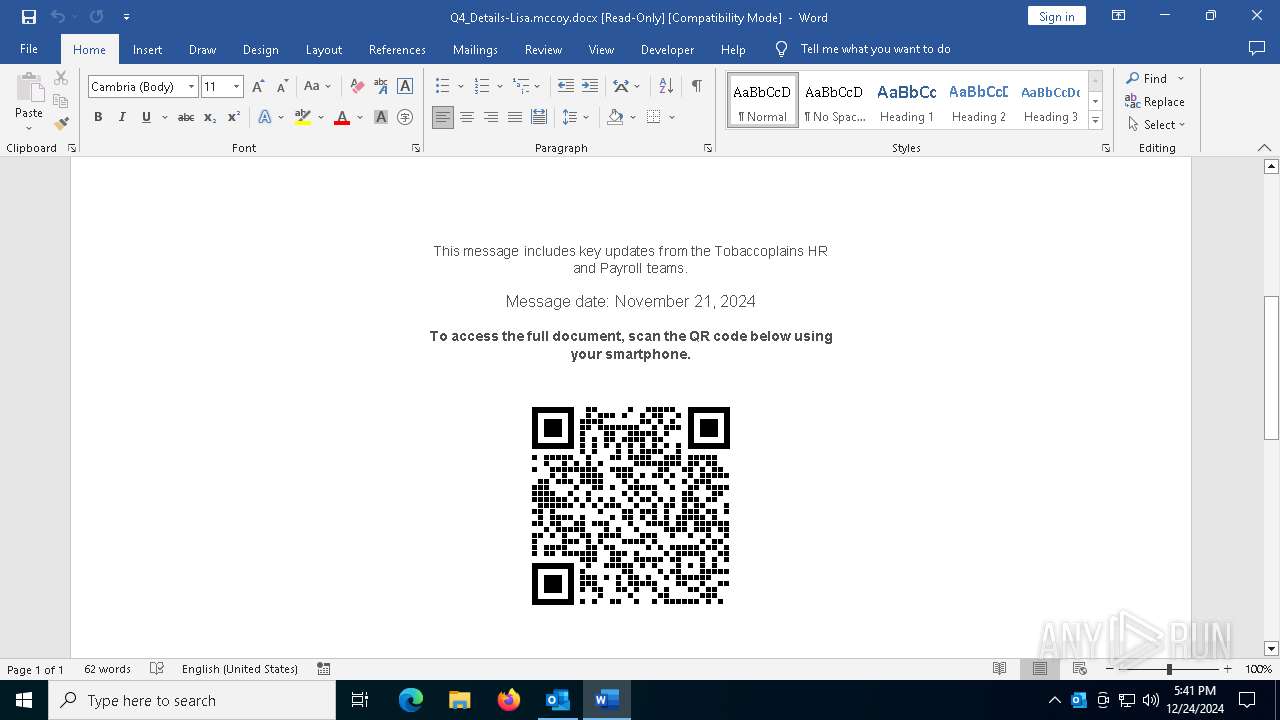Toggle the macro recording status icon
This screenshot has height=720, width=1280.
click(324, 669)
